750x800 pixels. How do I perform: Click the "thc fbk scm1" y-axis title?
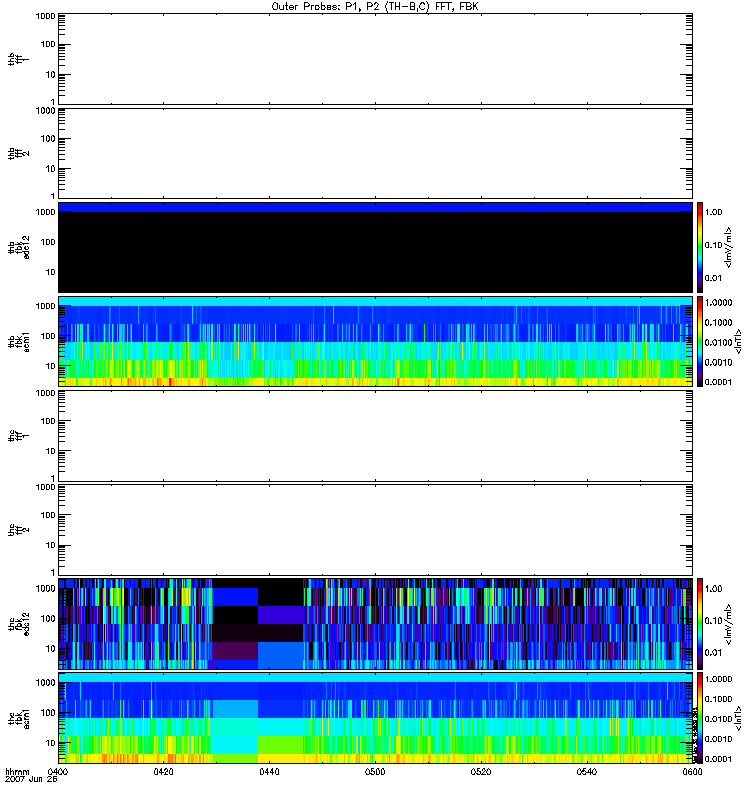click(x=19, y=717)
